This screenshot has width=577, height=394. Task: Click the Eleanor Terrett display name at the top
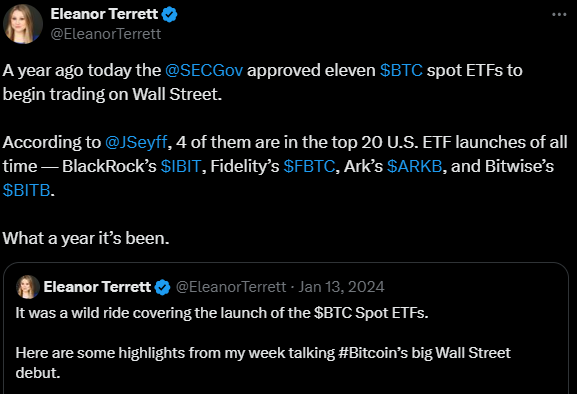pos(104,14)
